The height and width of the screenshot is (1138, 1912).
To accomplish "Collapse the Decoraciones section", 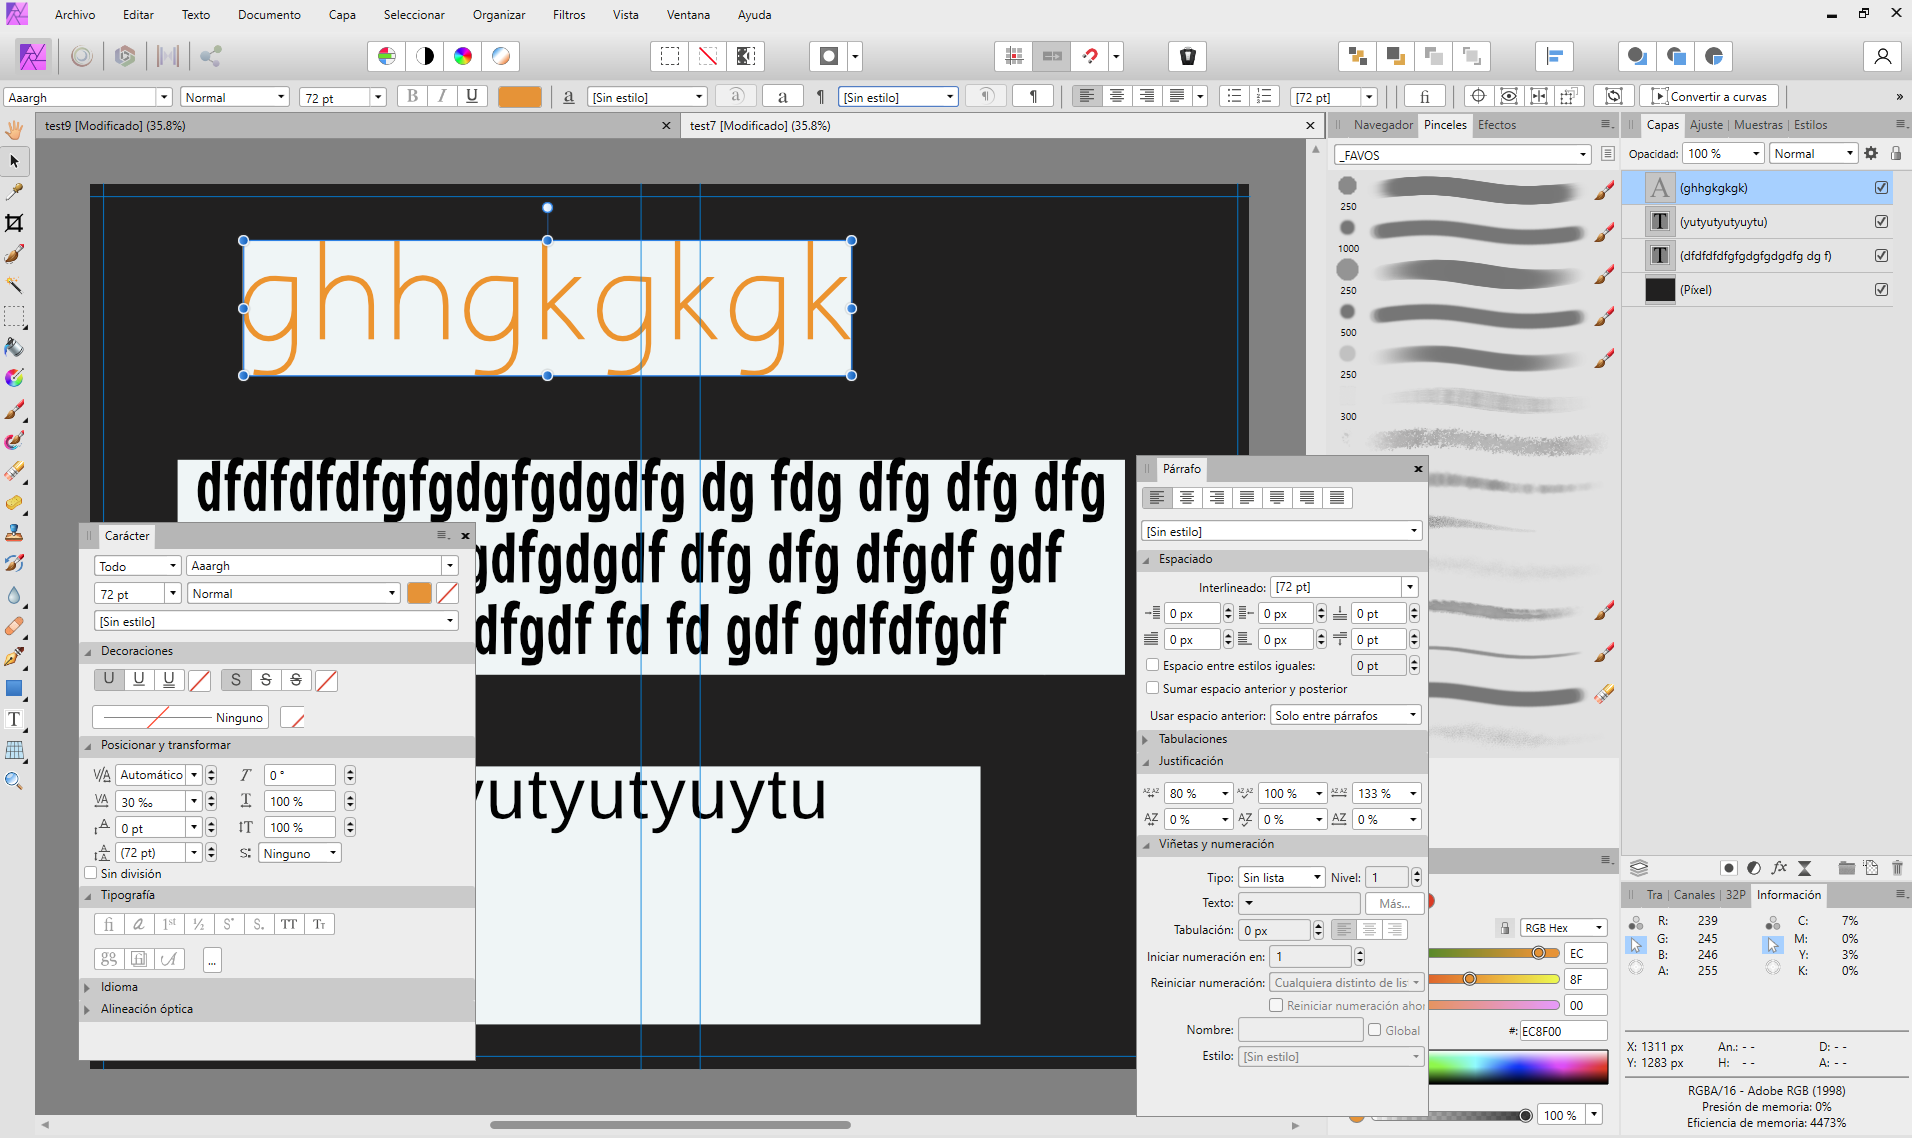I will point(88,651).
